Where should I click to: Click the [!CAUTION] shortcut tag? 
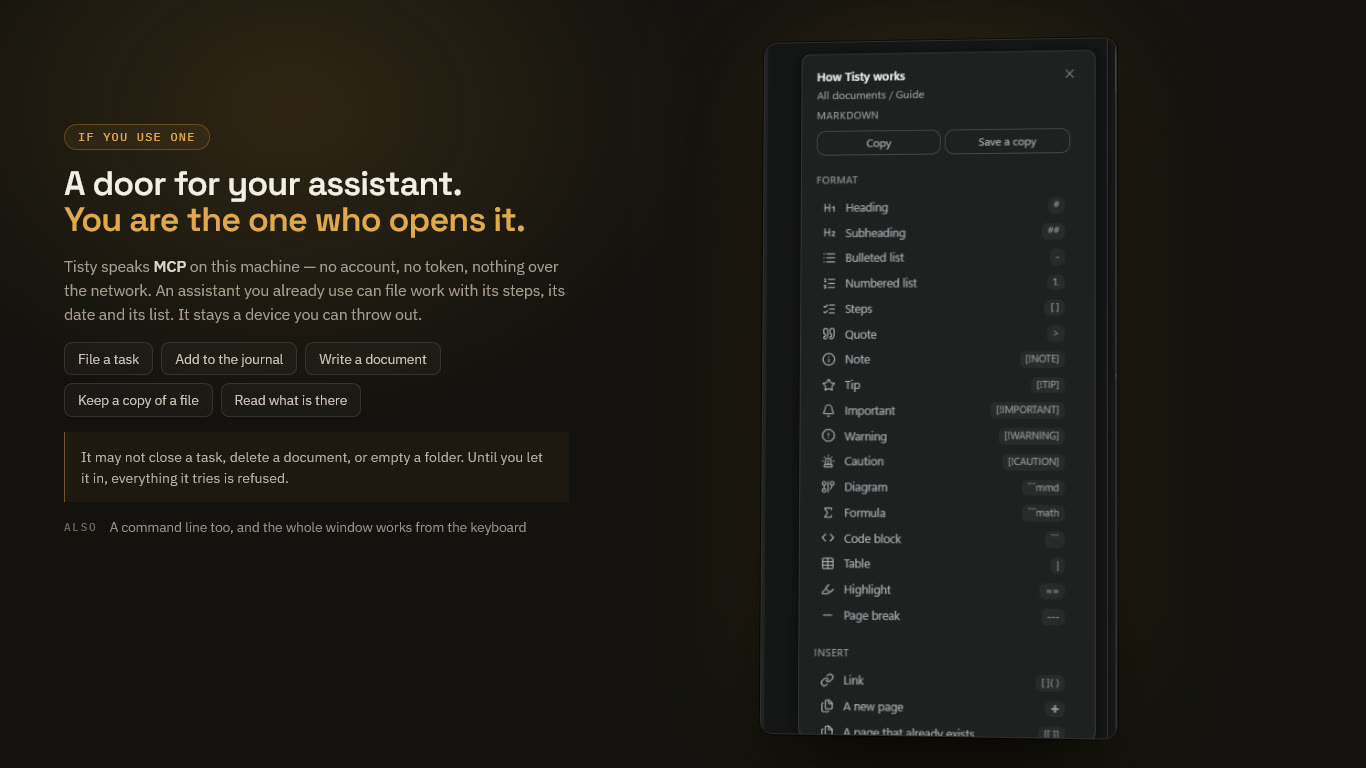click(x=1033, y=462)
